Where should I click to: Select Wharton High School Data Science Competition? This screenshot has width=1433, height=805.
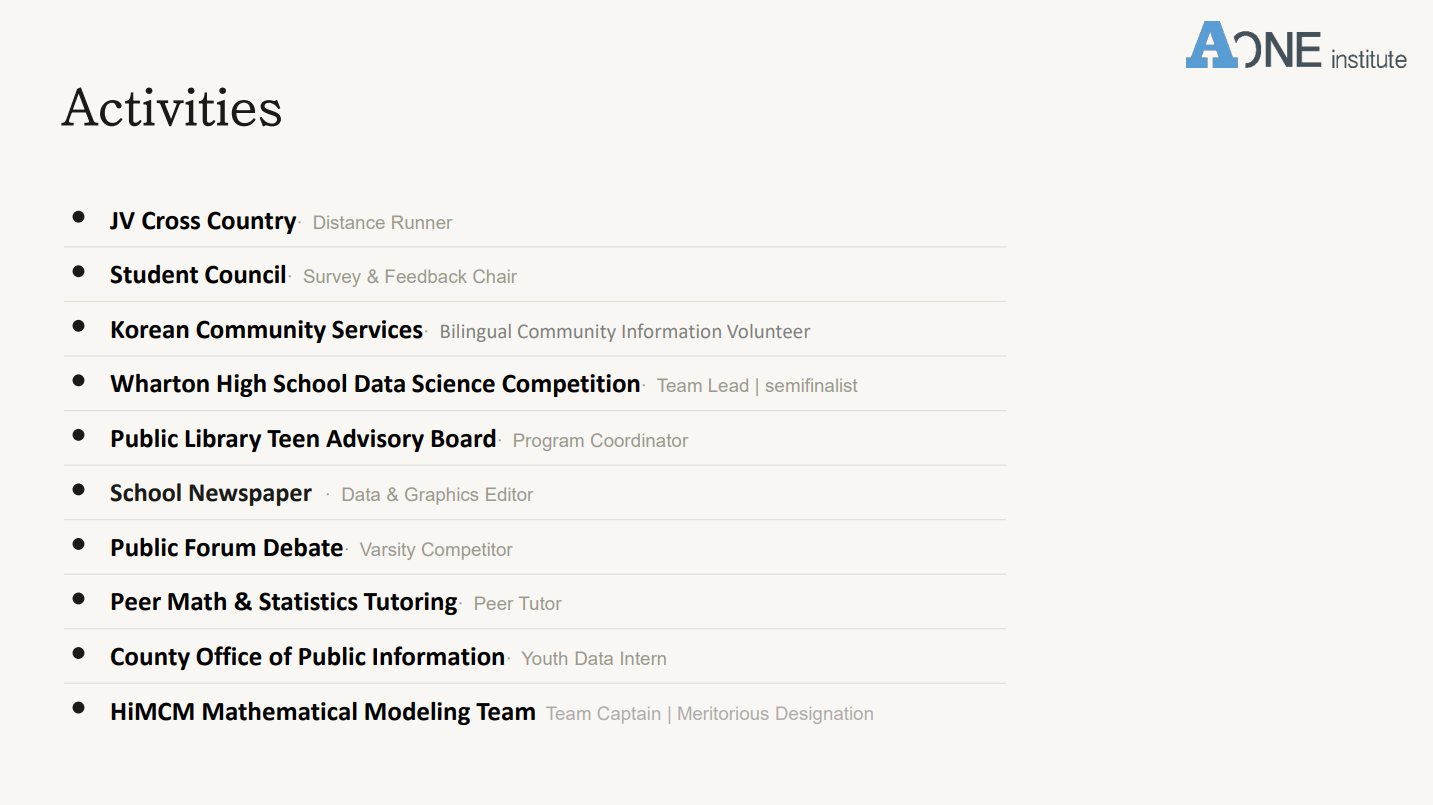pos(375,384)
